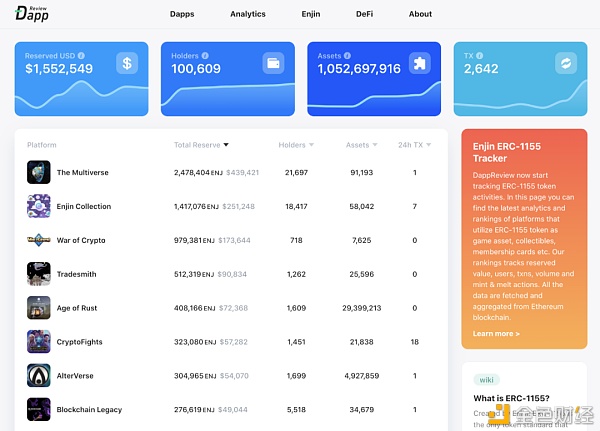Sort table by Assets column

pos(362,145)
